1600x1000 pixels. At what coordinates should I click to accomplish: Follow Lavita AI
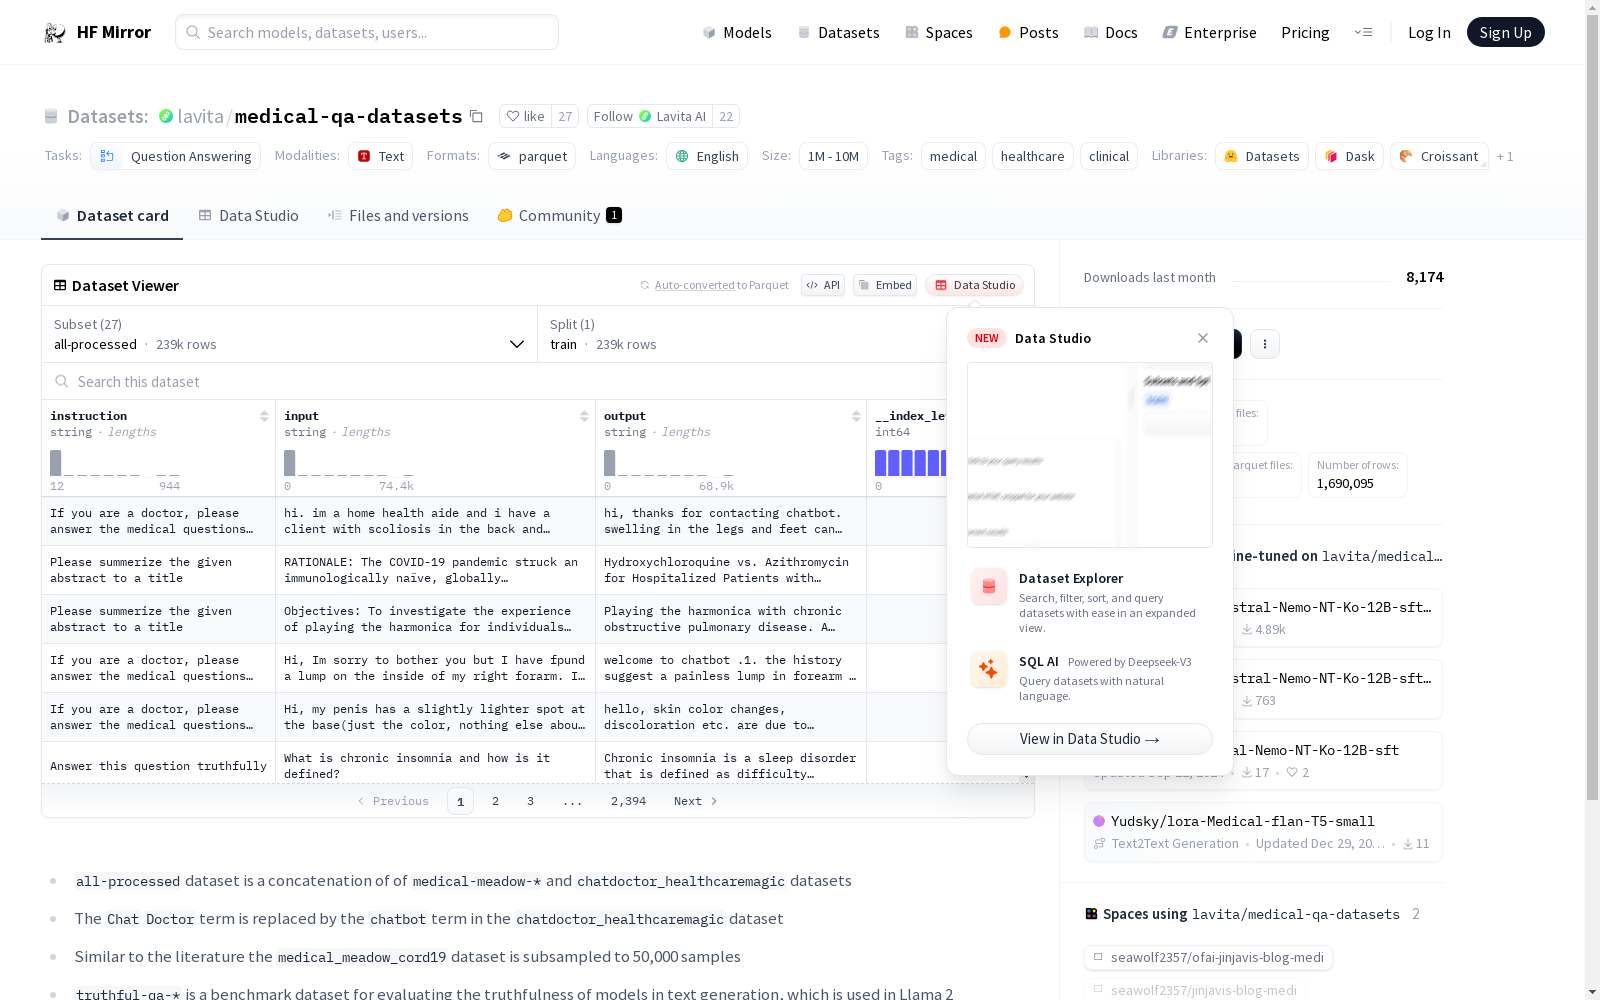pyautogui.click(x=650, y=116)
